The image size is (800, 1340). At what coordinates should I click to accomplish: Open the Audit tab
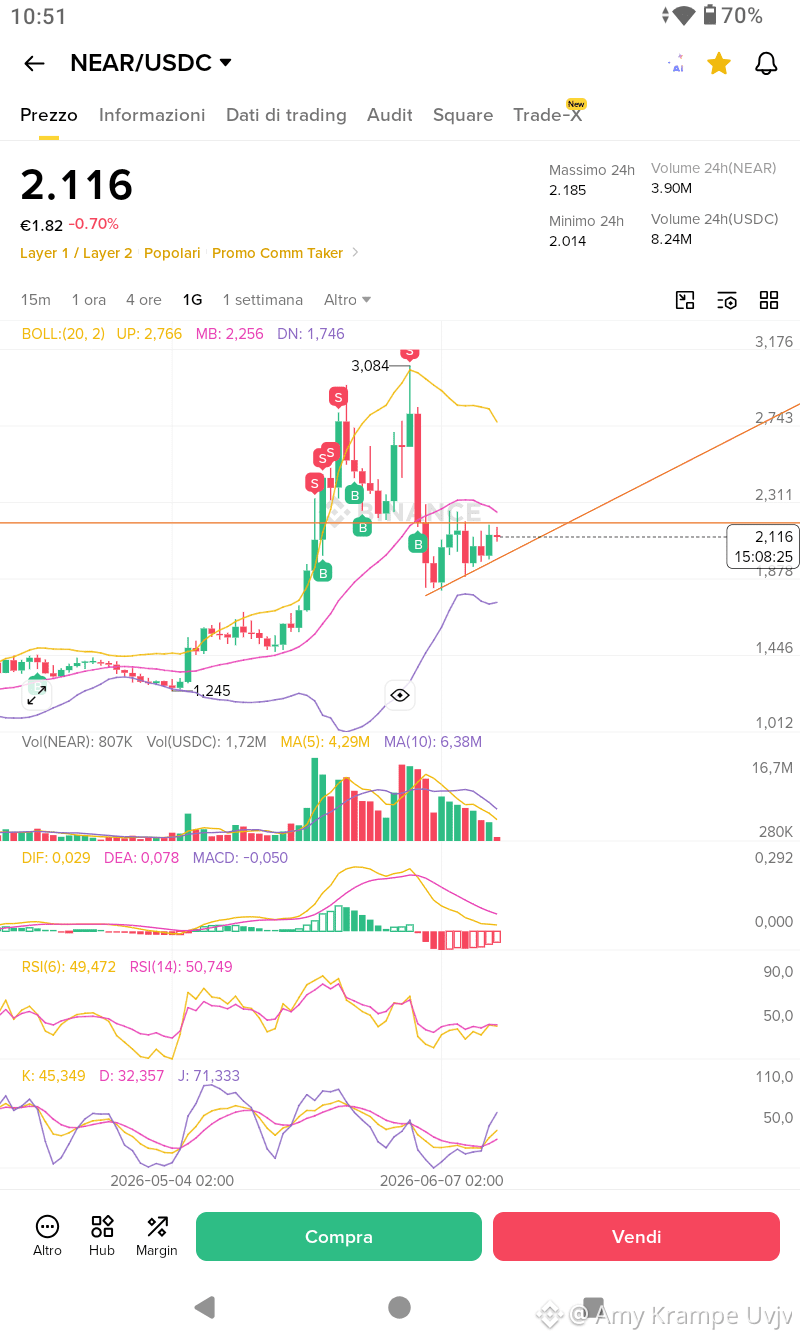[x=390, y=115]
